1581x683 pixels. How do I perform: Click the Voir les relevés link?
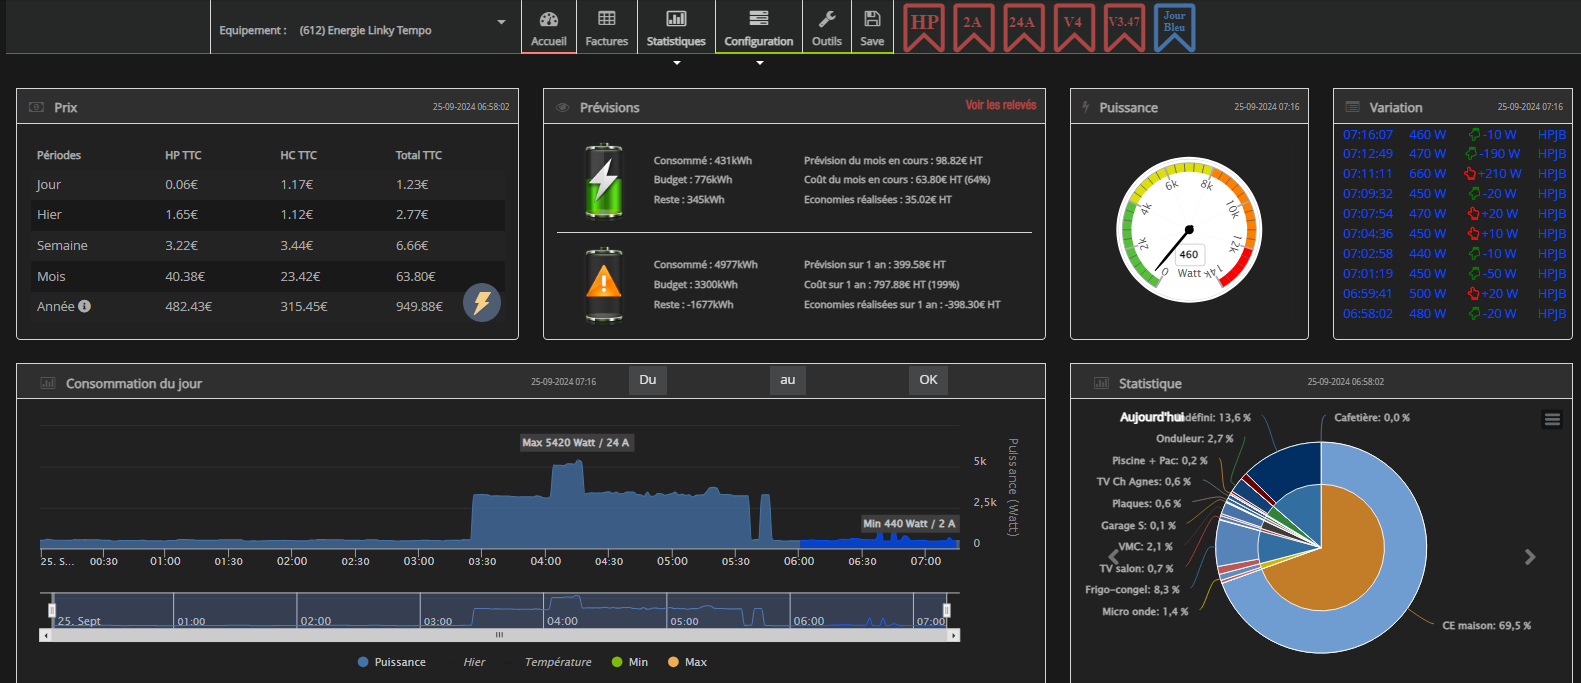1000,105
